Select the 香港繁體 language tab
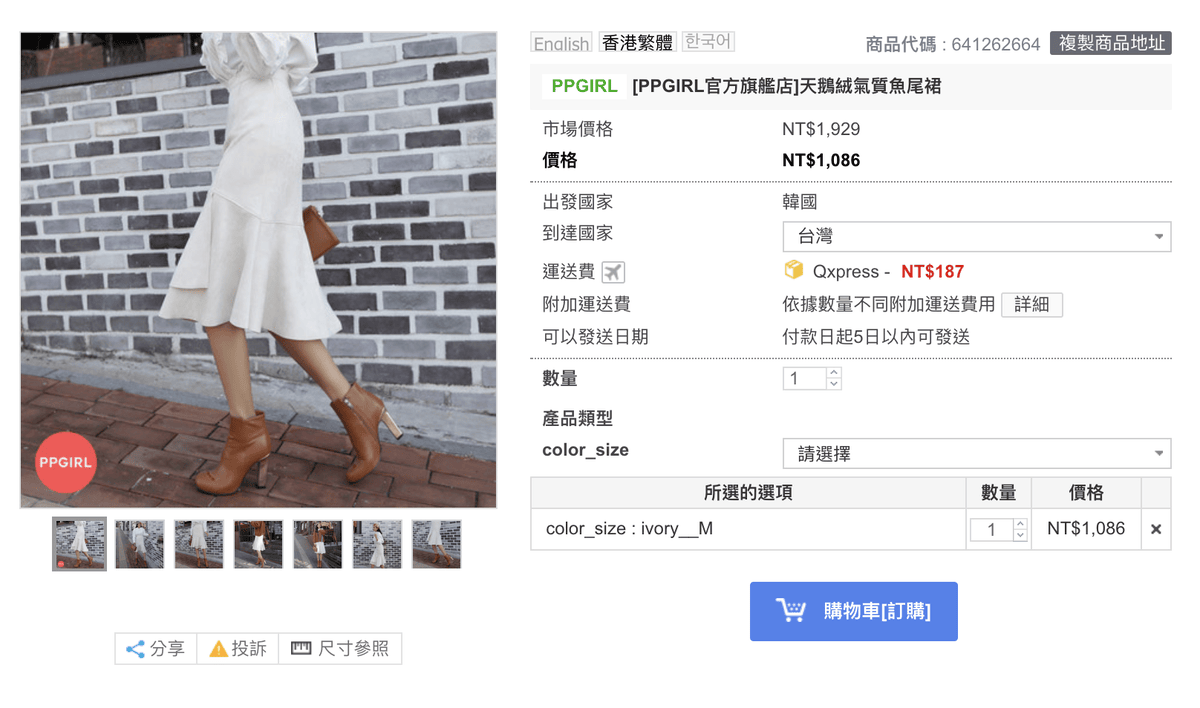 point(638,43)
